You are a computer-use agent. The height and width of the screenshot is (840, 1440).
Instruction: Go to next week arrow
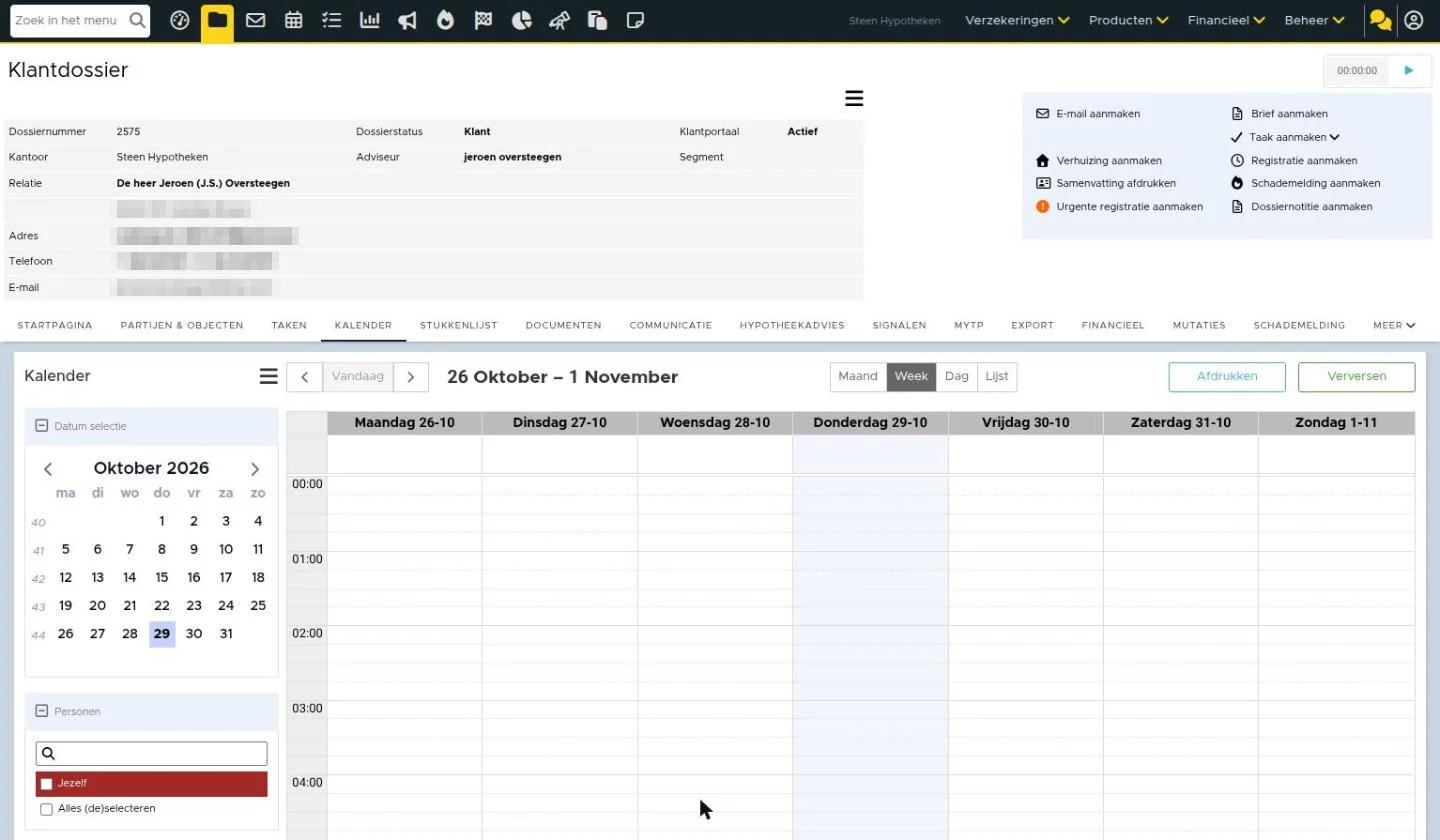pos(411,377)
